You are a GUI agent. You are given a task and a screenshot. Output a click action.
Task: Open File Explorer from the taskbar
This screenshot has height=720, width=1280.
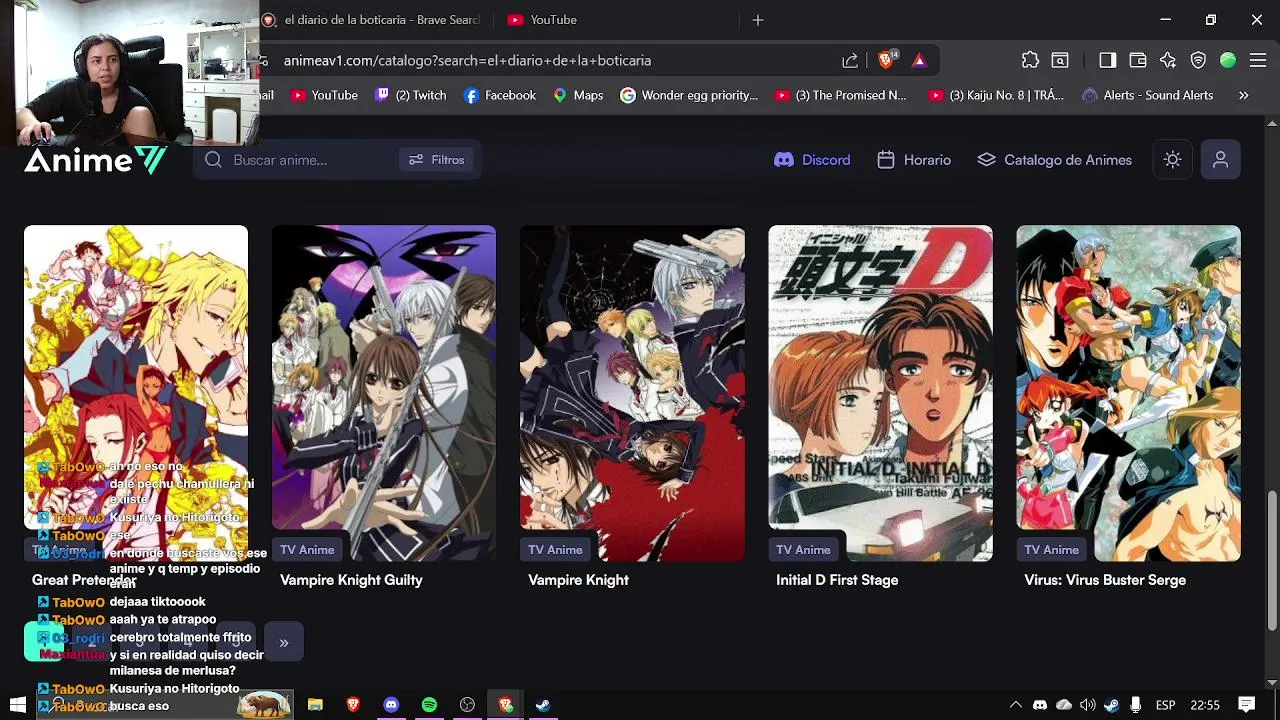tap(315, 705)
